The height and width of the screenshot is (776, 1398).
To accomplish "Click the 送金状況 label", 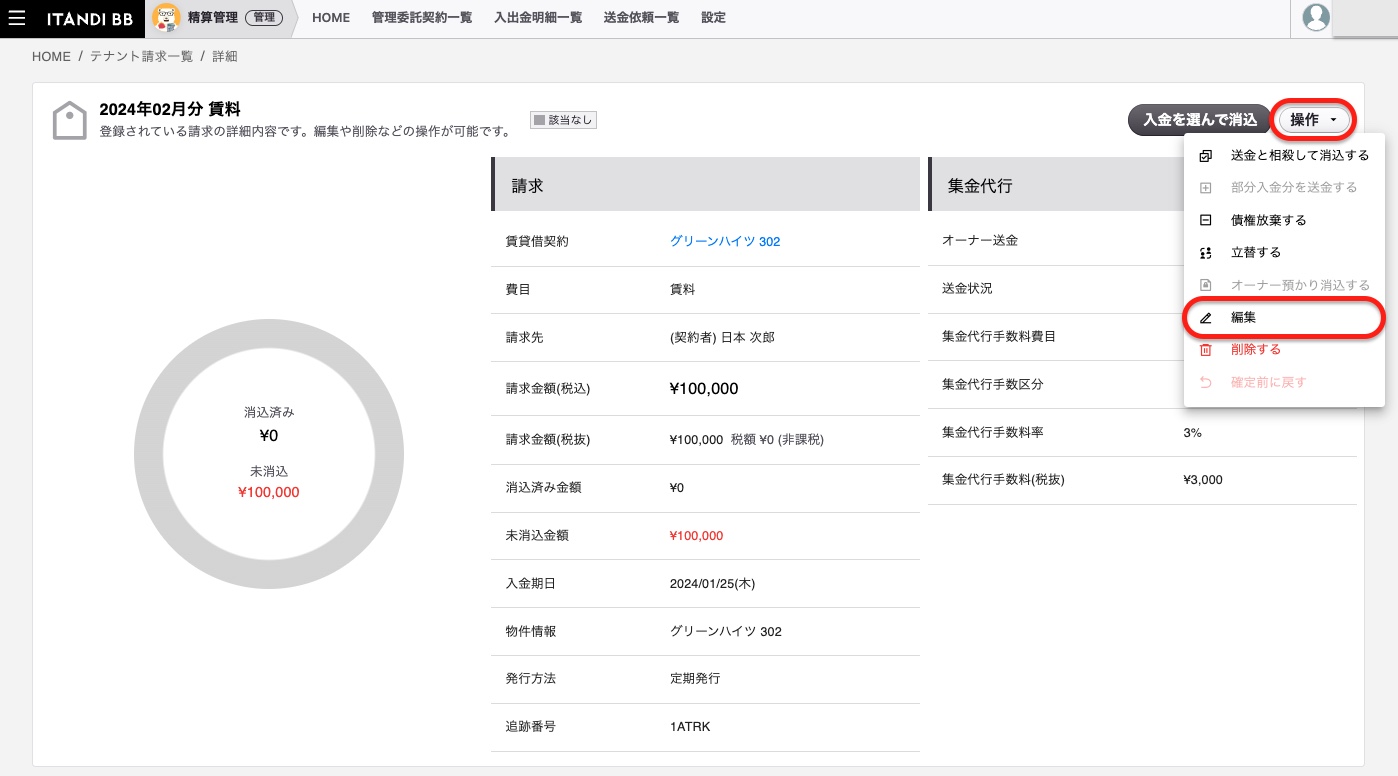I will [x=967, y=289].
